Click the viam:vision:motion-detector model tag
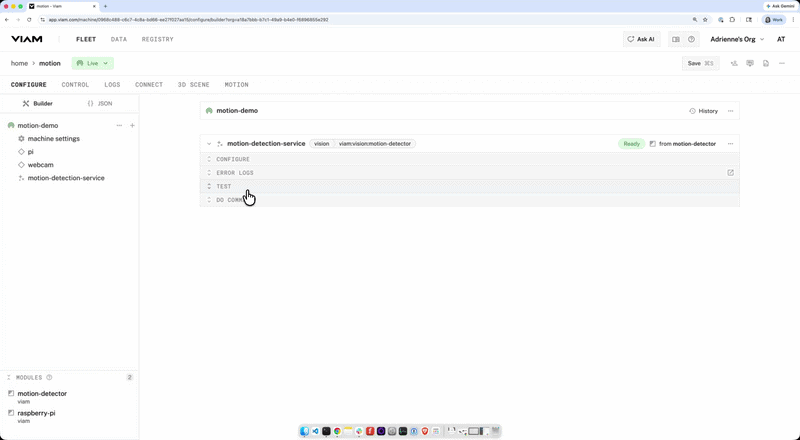This screenshot has height=440, width=800. [374, 144]
